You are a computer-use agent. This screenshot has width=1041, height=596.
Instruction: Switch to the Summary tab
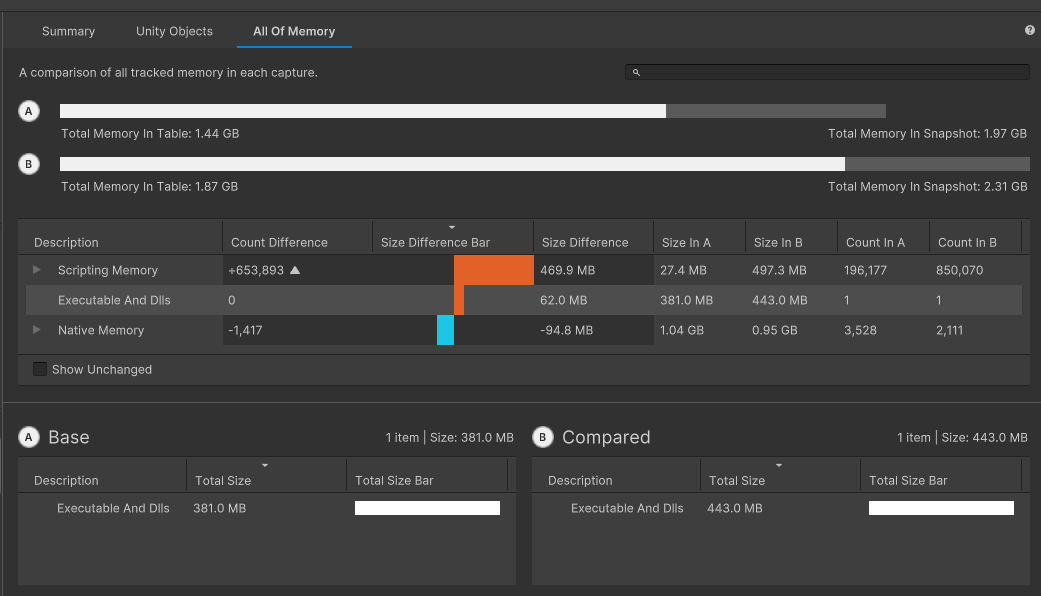[x=68, y=31]
